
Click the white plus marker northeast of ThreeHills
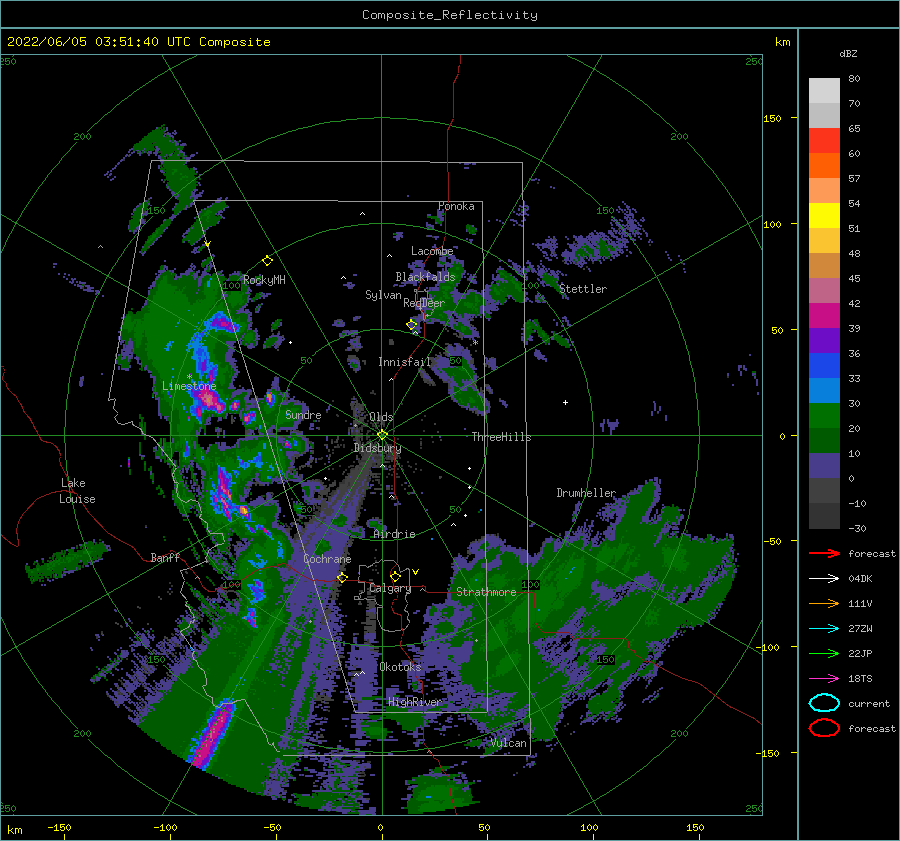(565, 402)
